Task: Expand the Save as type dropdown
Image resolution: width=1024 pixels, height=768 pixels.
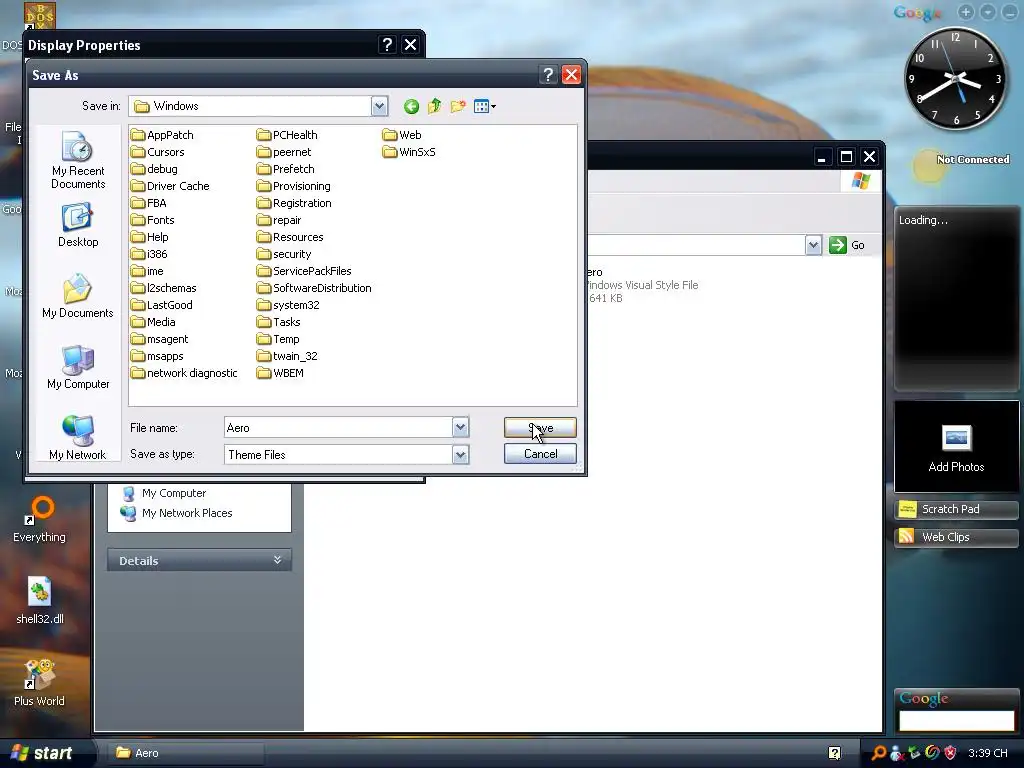Action: click(x=460, y=455)
